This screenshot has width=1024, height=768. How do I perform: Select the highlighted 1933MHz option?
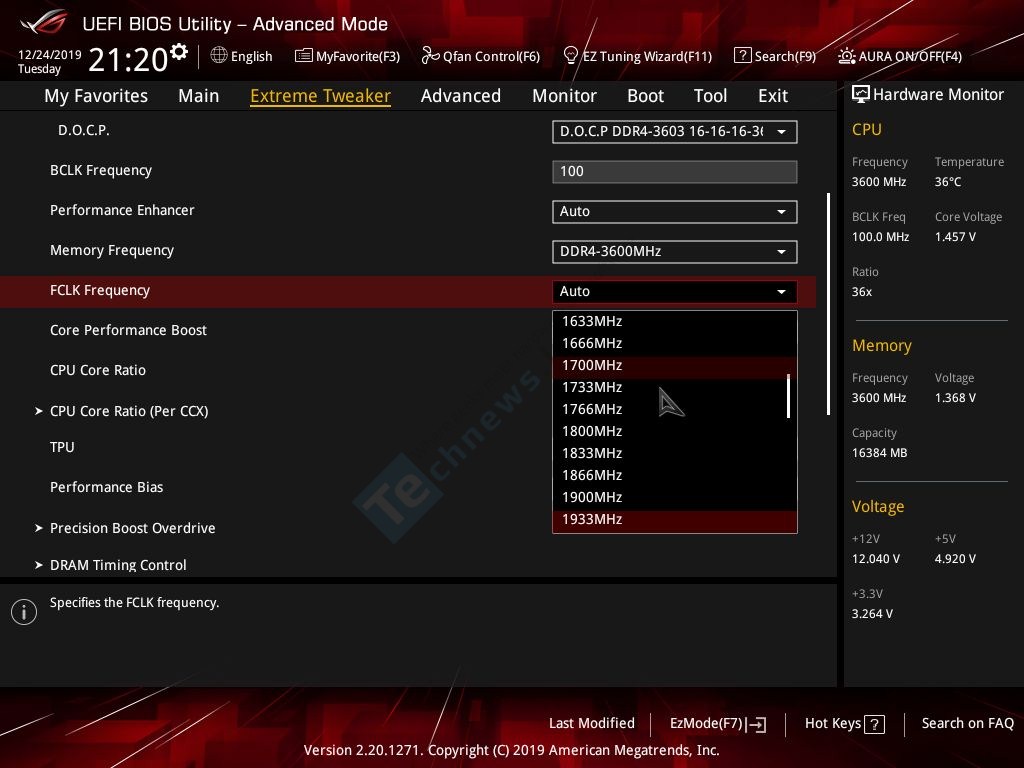[675, 519]
